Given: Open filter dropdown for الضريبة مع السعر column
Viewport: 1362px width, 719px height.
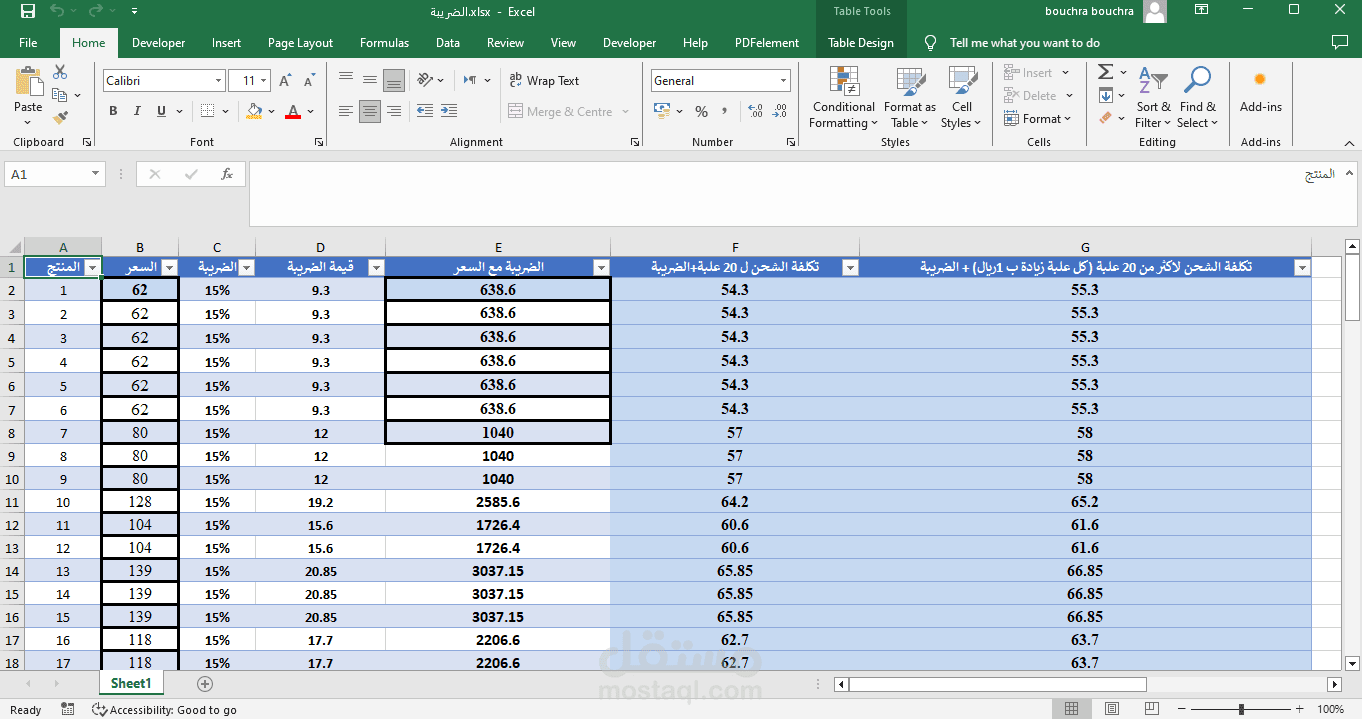Looking at the screenshot, I should pyautogui.click(x=601, y=267).
